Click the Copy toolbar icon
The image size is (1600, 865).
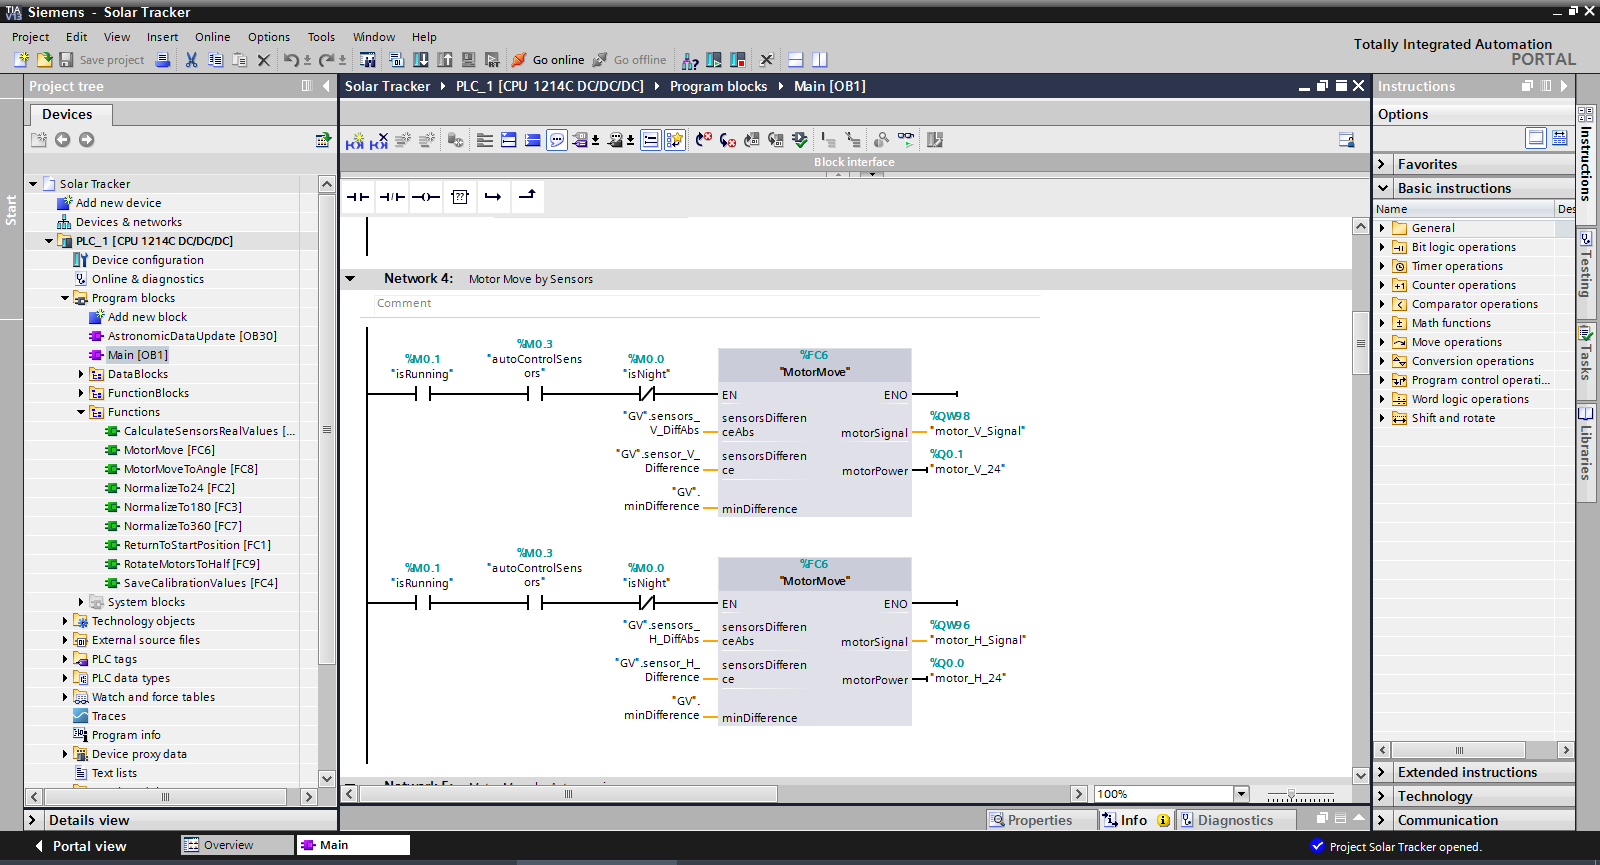[215, 60]
